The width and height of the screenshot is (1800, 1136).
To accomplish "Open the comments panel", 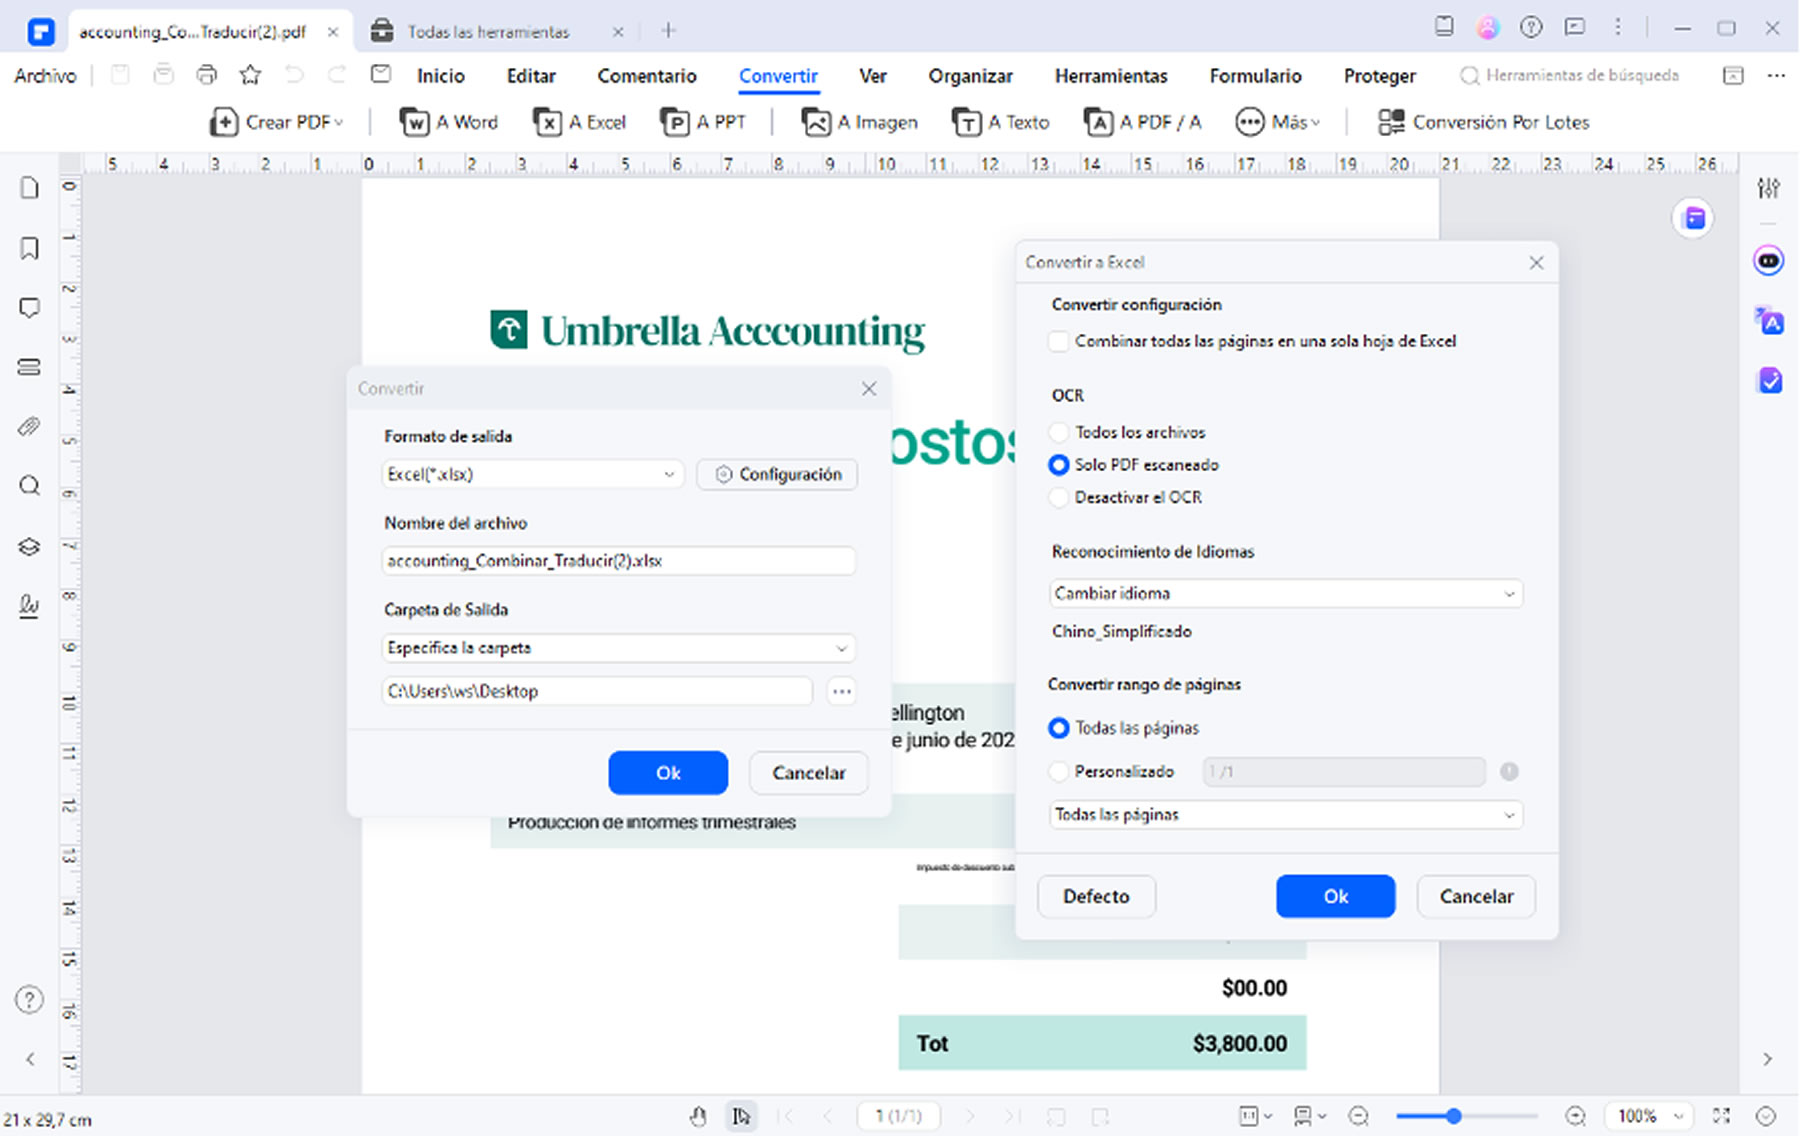I will point(29,308).
